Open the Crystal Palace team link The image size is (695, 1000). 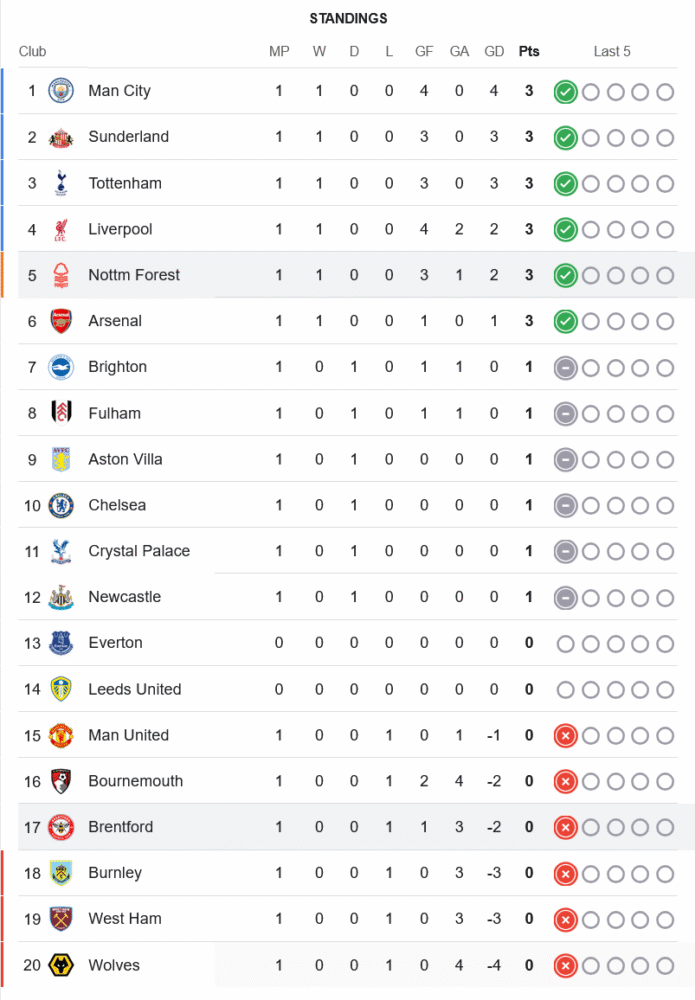click(139, 551)
